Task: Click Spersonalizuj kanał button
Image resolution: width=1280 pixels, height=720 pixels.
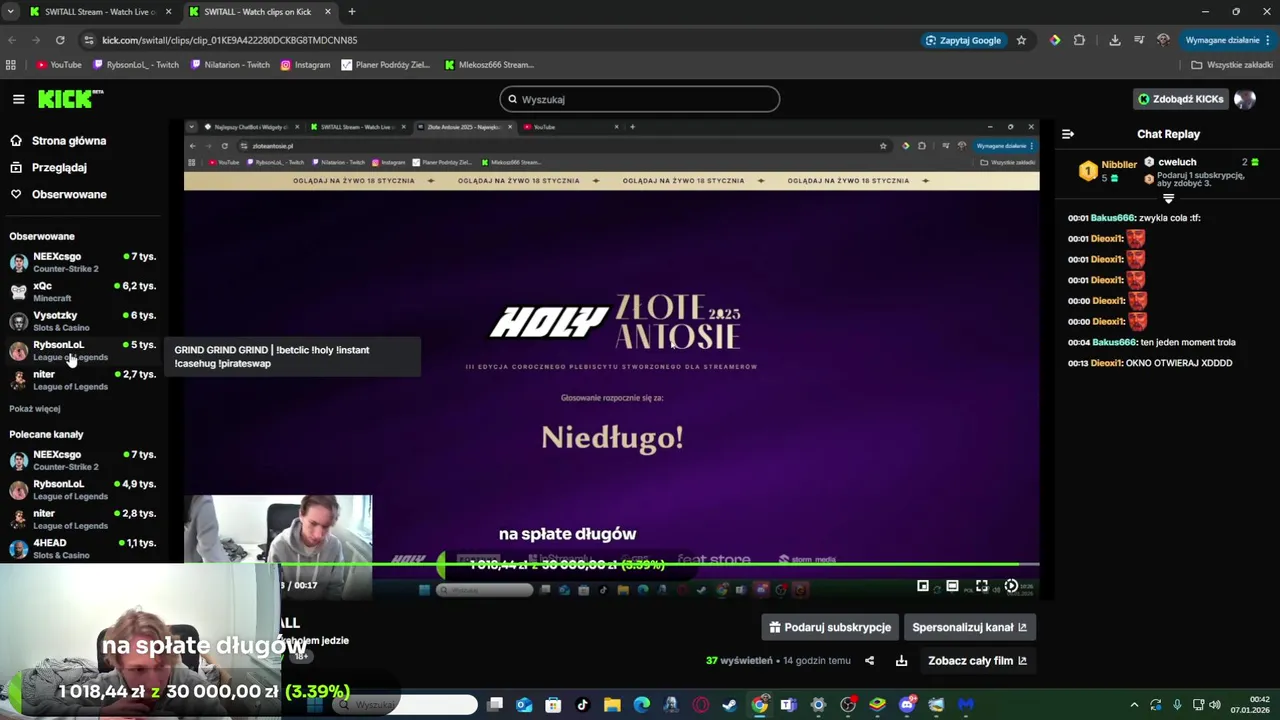Action: (x=969, y=627)
